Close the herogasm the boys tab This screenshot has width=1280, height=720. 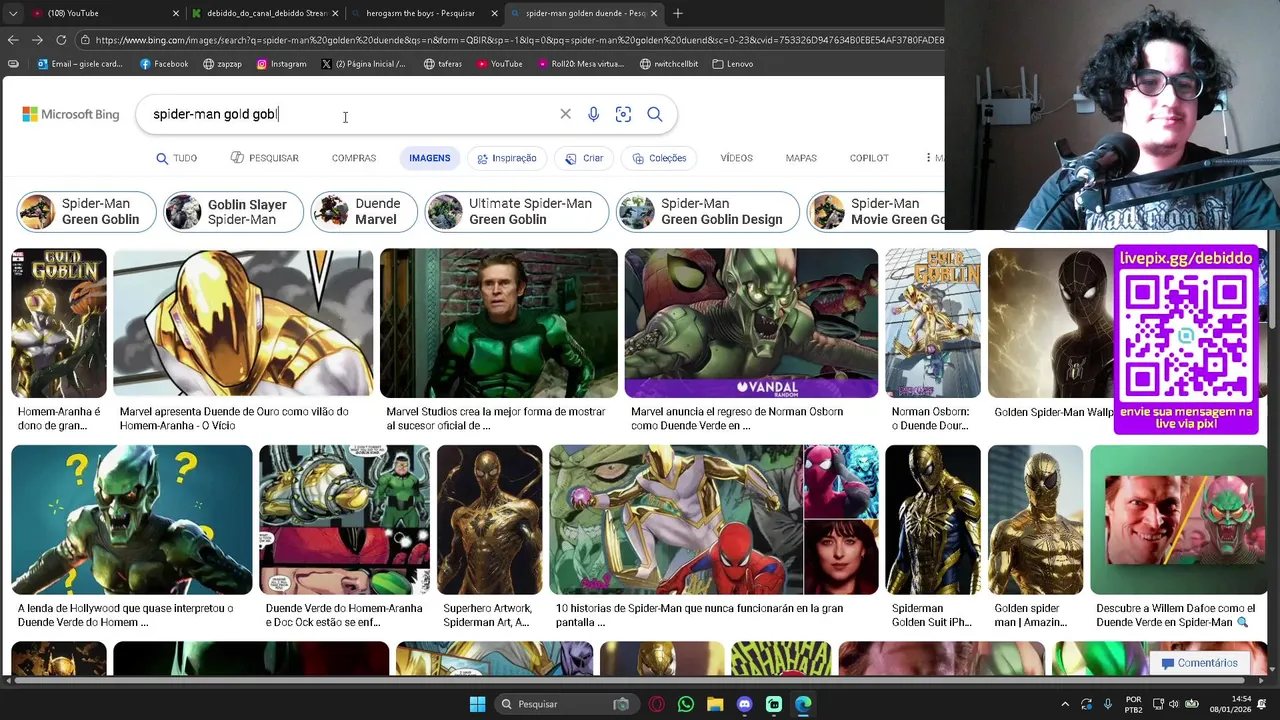click(495, 13)
